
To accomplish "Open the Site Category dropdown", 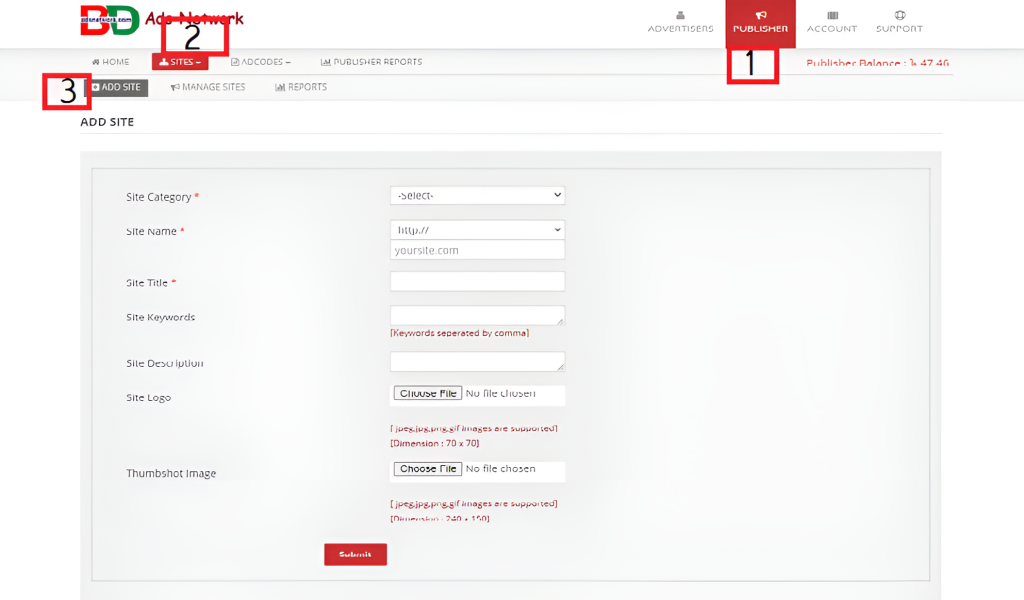I will coord(477,196).
